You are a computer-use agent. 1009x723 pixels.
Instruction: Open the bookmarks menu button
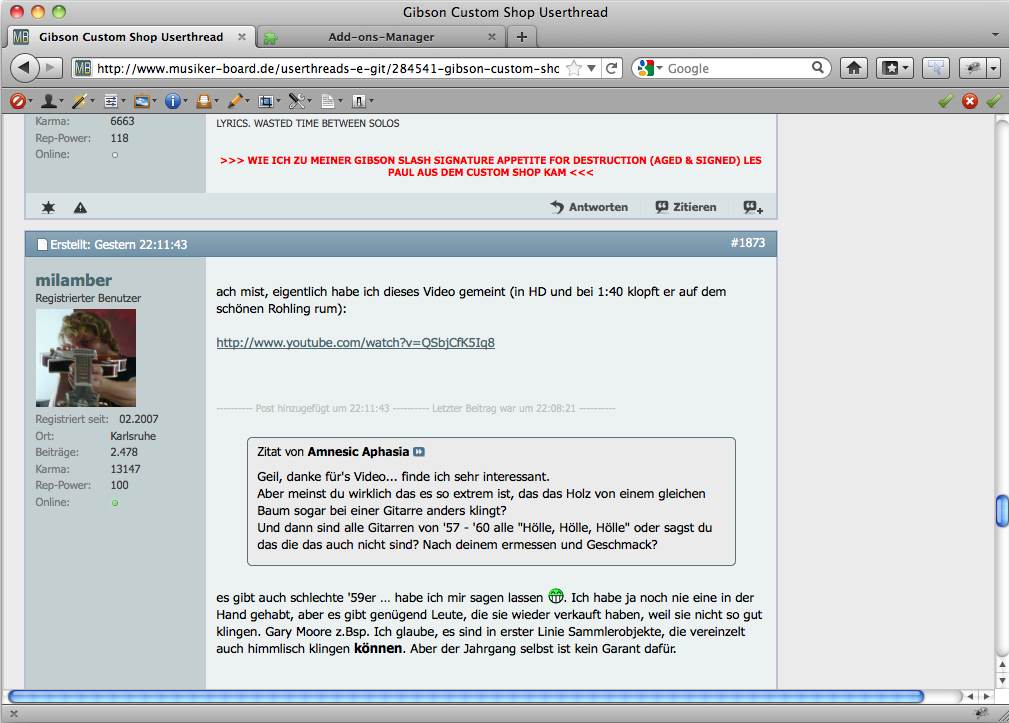[891, 68]
